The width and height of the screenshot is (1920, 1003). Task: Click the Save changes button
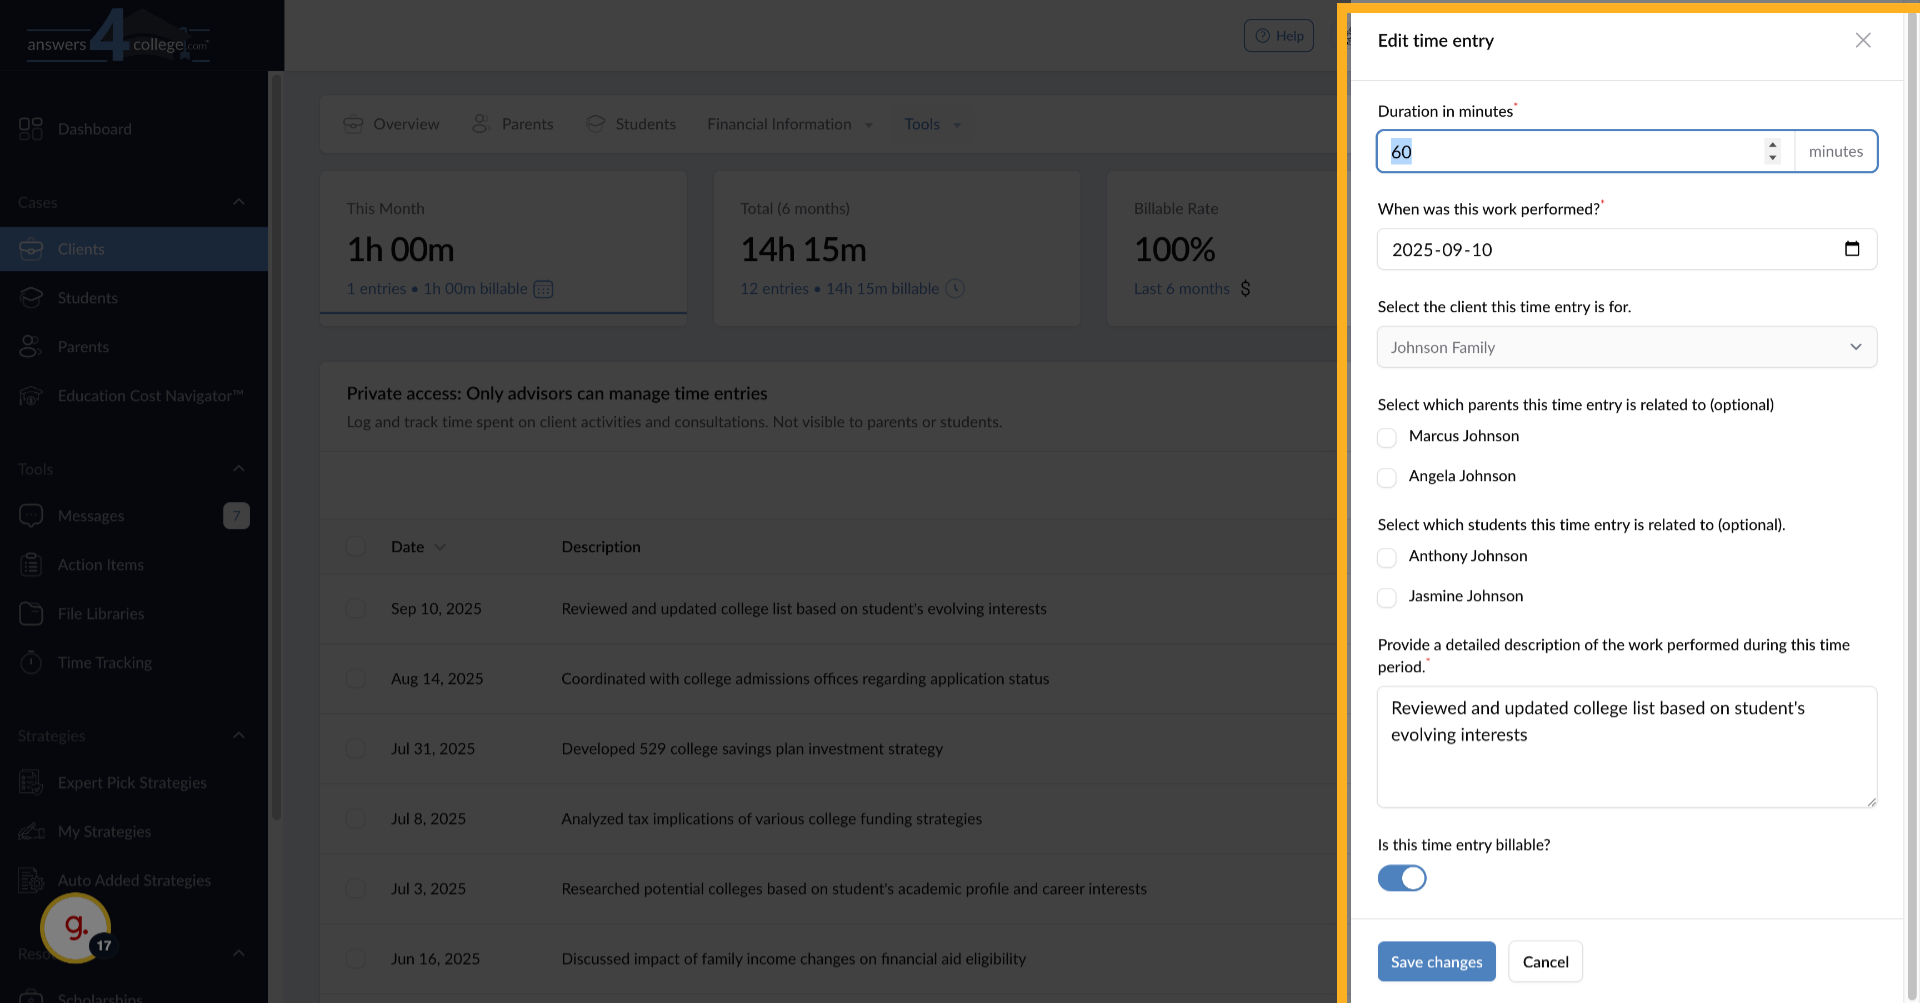coord(1436,962)
